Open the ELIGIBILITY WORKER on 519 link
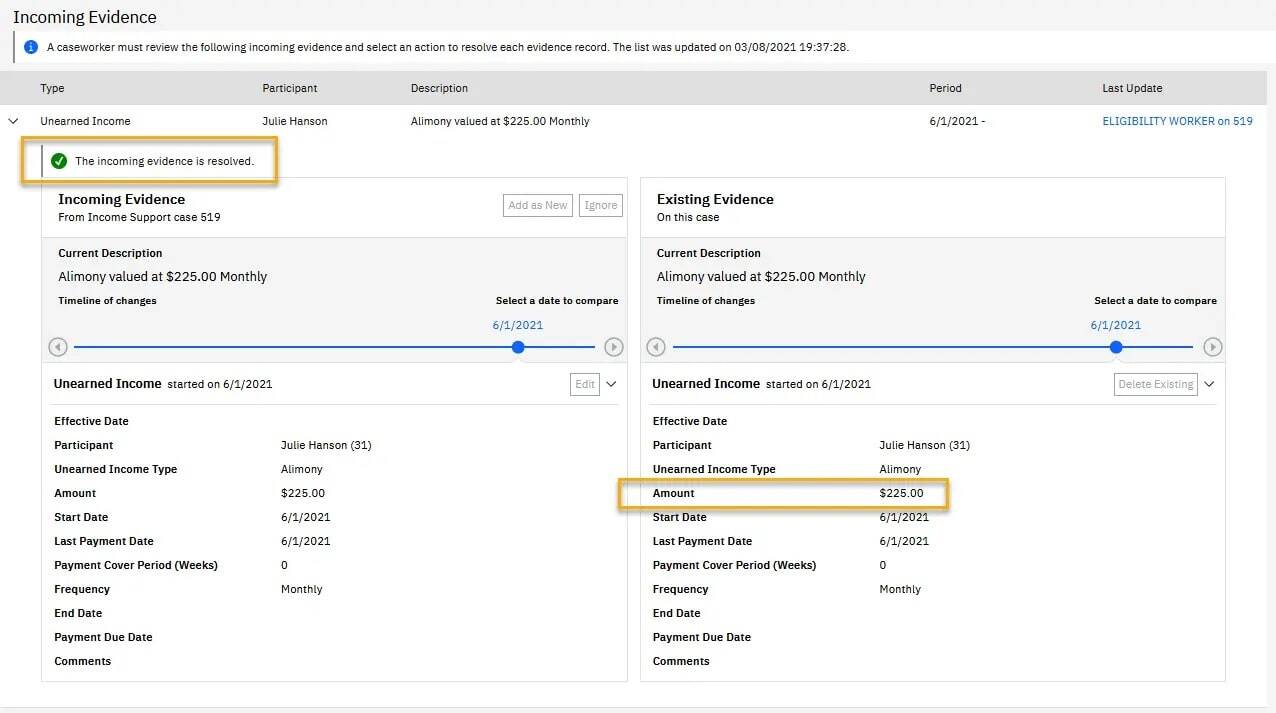The image size is (1276, 713). (x=1177, y=121)
